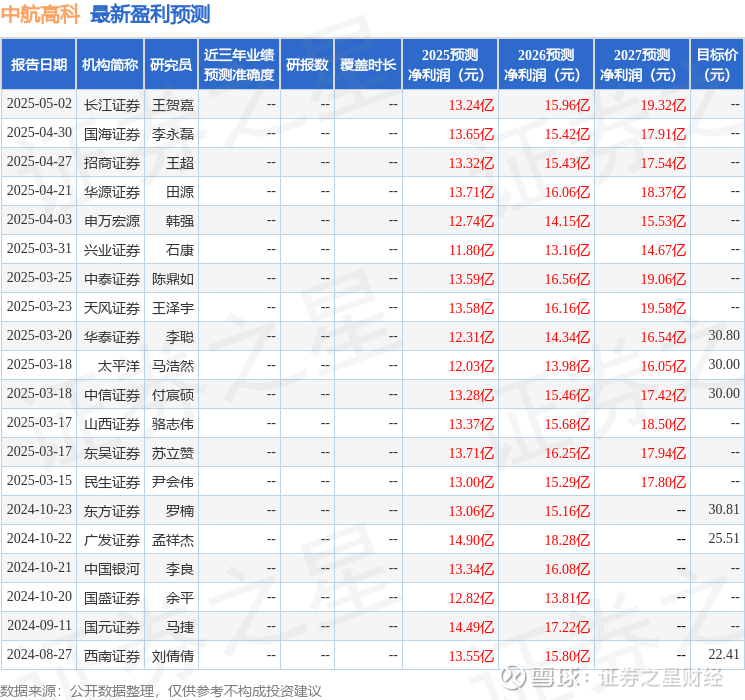Click analyst name 刘倩倩
This screenshot has height=700, width=745.
tap(173, 656)
